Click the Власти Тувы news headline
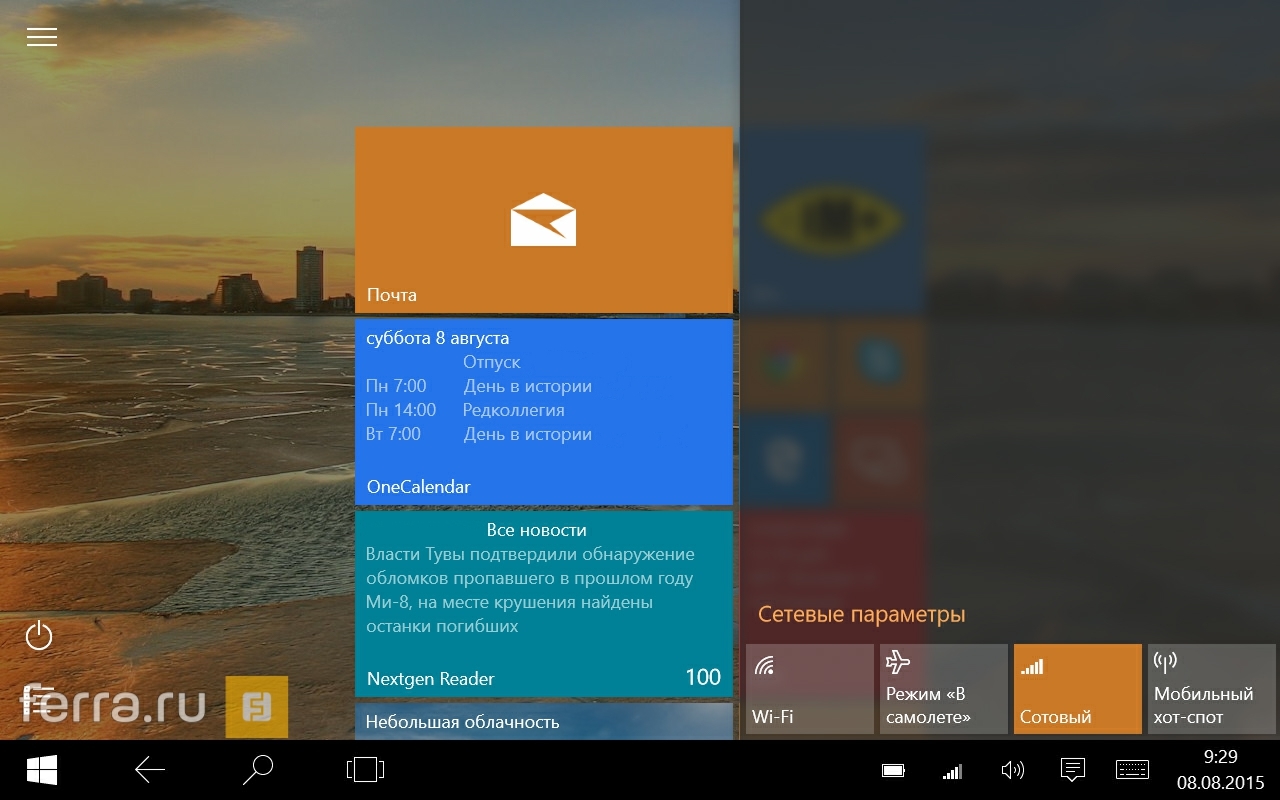Viewport: 1280px width, 800px height. 530,590
